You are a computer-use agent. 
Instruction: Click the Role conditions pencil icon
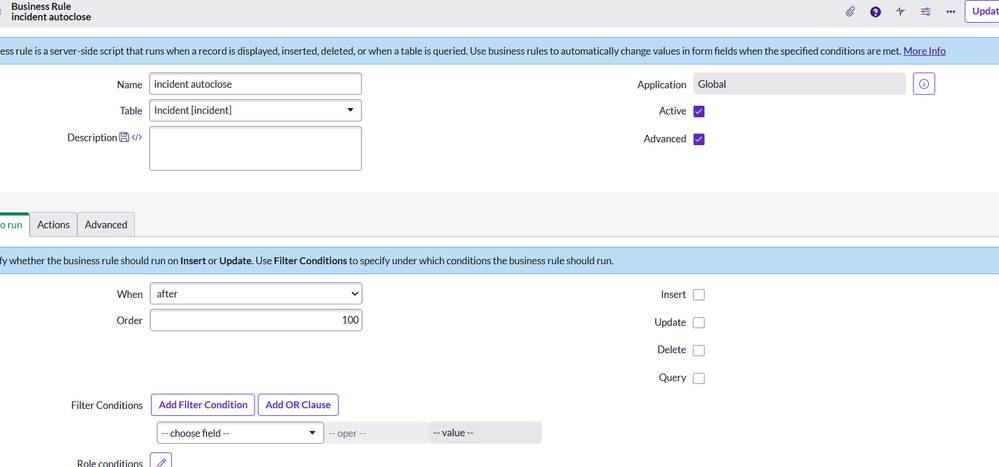[161, 461]
